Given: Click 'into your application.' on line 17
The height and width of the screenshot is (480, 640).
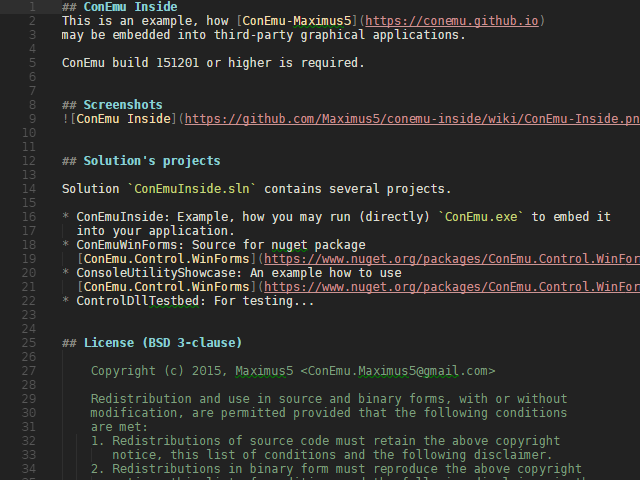Looking at the screenshot, I should (x=156, y=231).
